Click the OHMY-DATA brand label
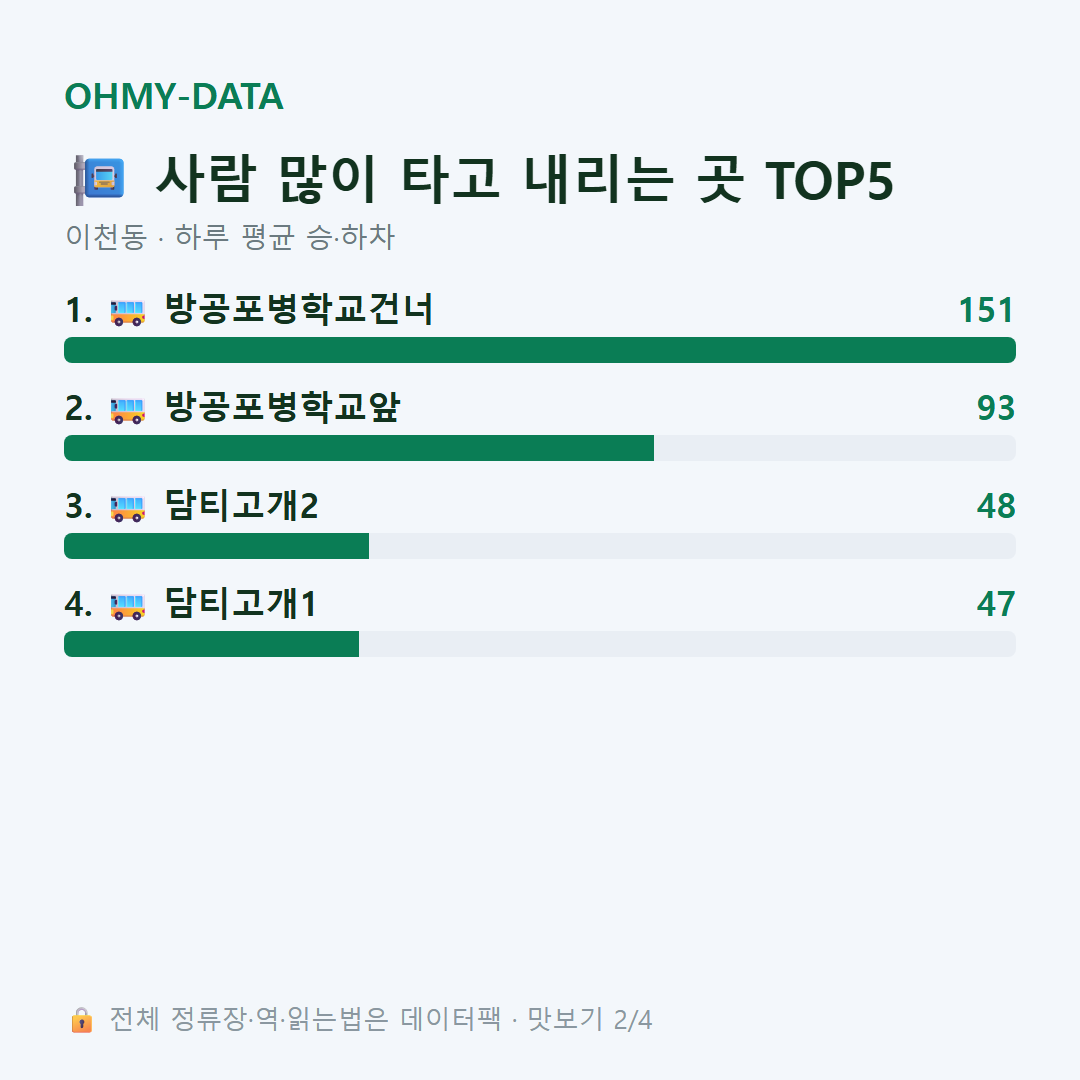This screenshot has height=1080, width=1080. click(174, 96)
